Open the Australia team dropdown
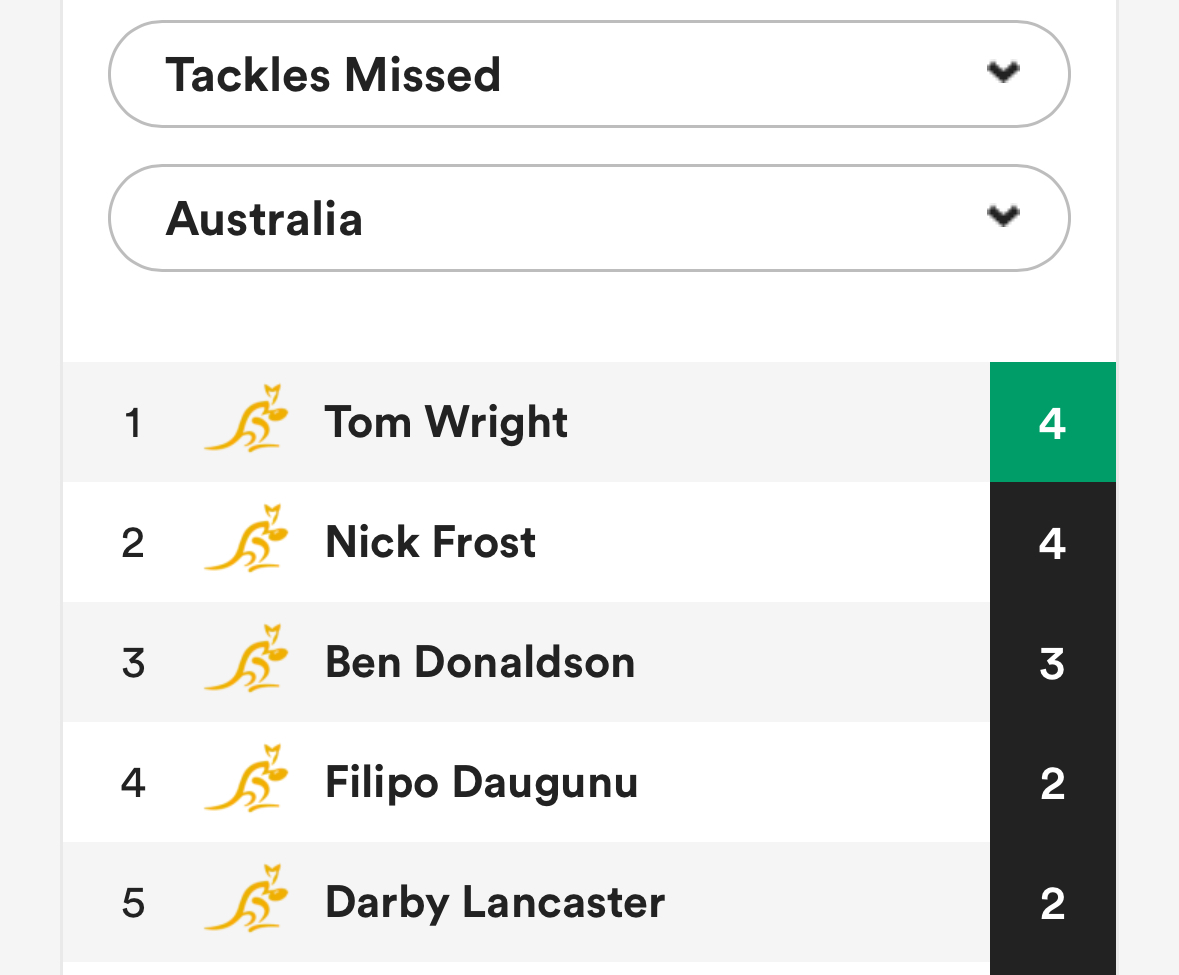This screenshot has width=1179, height=975. [x=589, y=218]
